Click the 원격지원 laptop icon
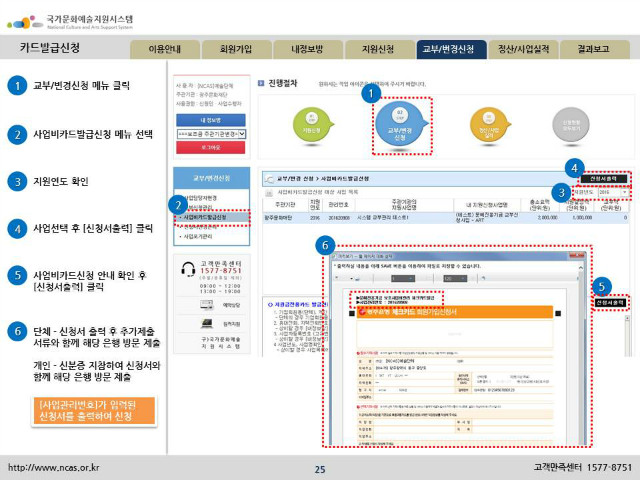This screenshot has width=640, height=480. [207, 324]
